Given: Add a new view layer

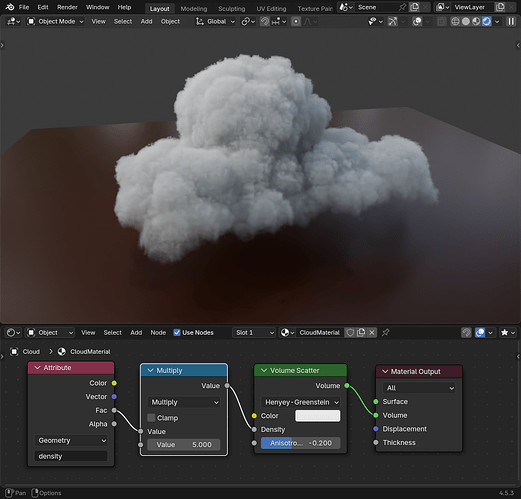Looking at the screenshot, I should (500, 7).
